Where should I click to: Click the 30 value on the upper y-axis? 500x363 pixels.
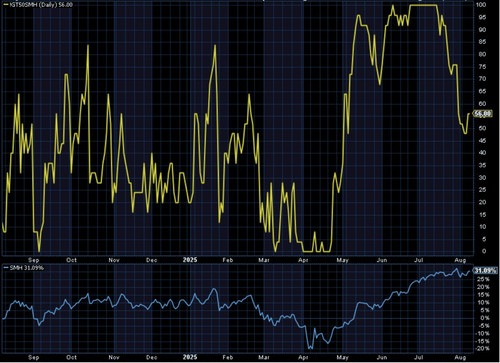pos(482,178)
